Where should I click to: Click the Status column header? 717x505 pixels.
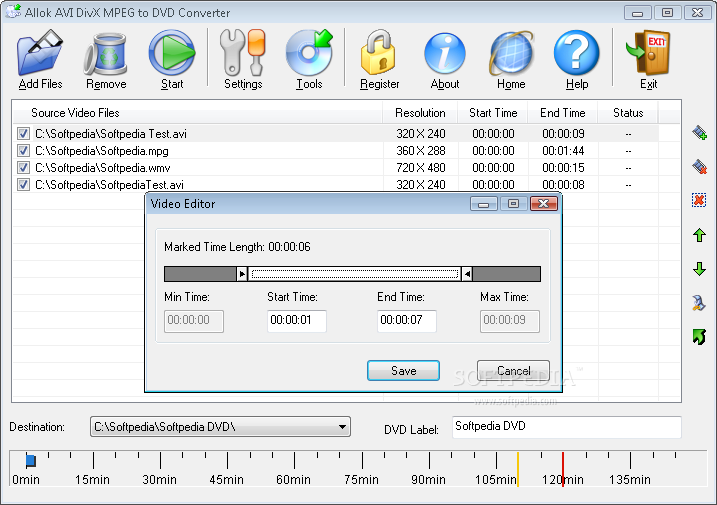coord(628,113)
